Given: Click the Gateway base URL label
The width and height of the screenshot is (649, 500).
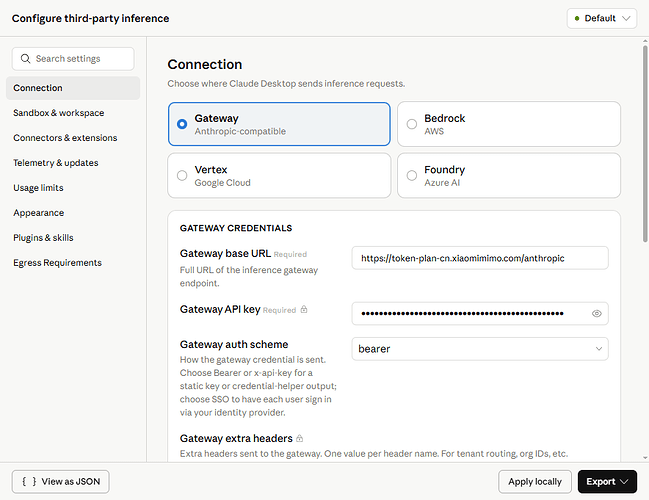Looking at the screenshot, I should click(x=225, y=253).
